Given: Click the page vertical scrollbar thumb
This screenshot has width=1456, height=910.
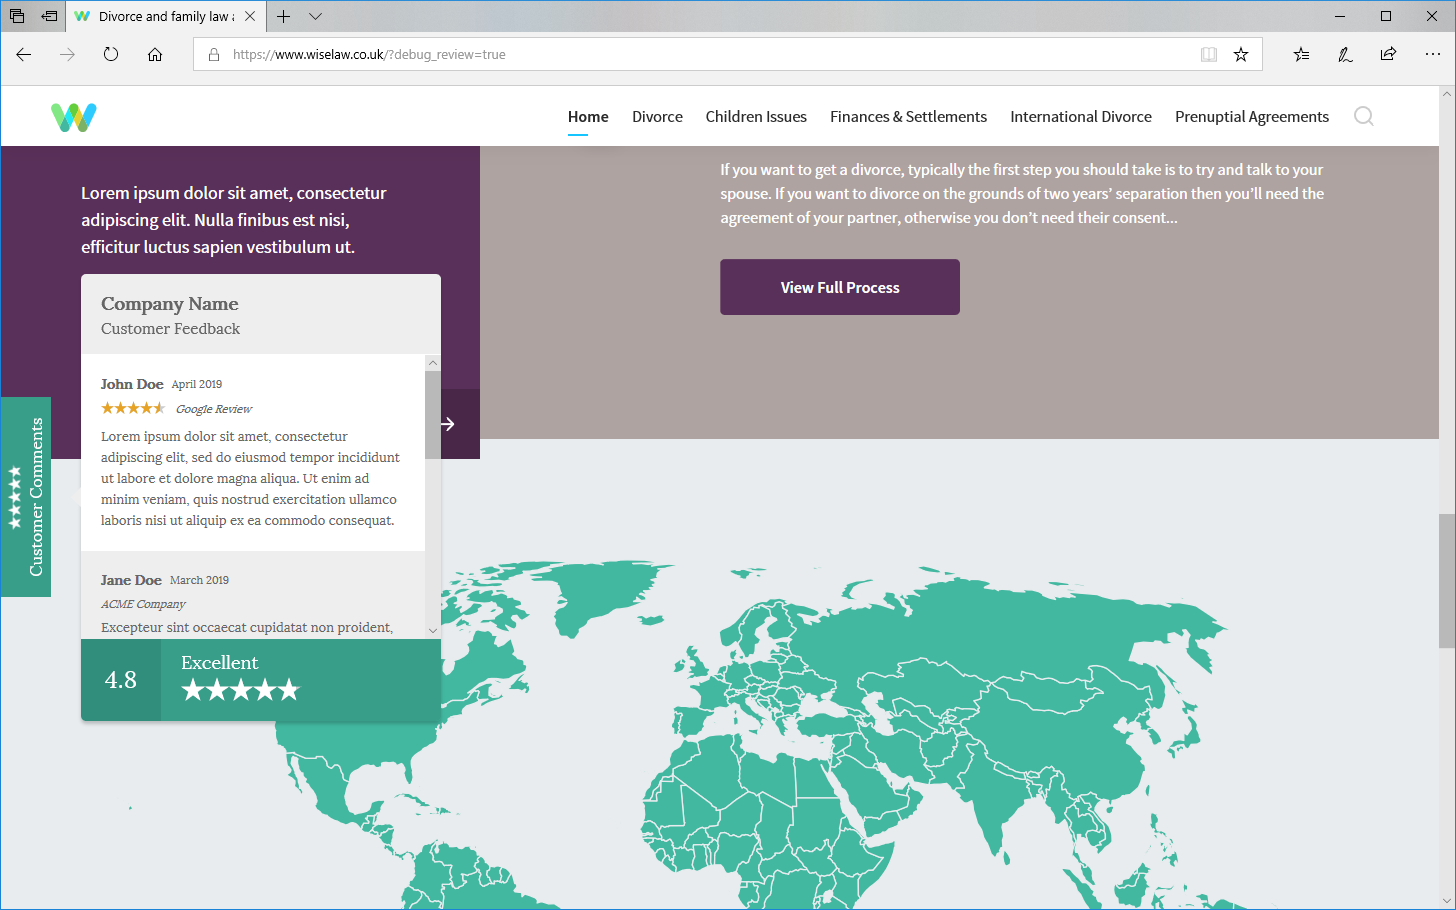Looking at the screenshot, I should [1447, 581].
